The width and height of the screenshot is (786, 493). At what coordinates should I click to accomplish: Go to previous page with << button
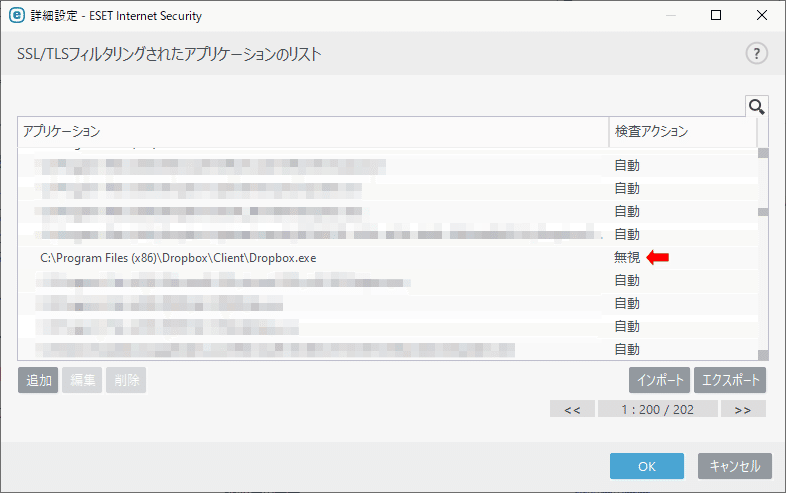click(572, 409)
